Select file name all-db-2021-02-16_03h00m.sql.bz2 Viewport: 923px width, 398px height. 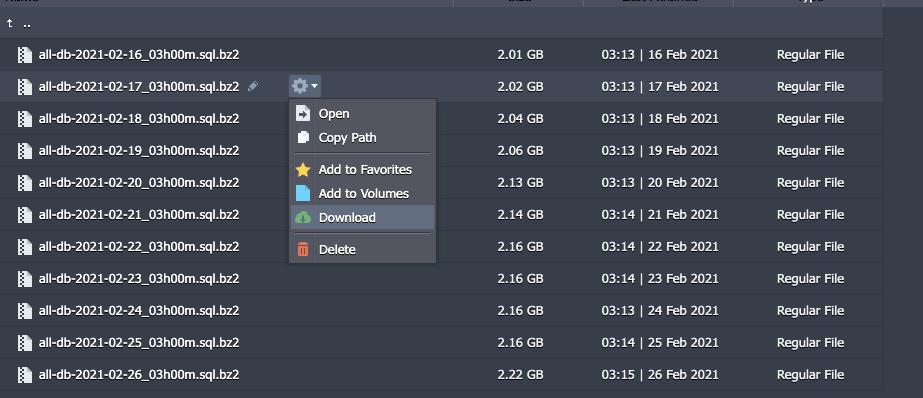point(139,55)
